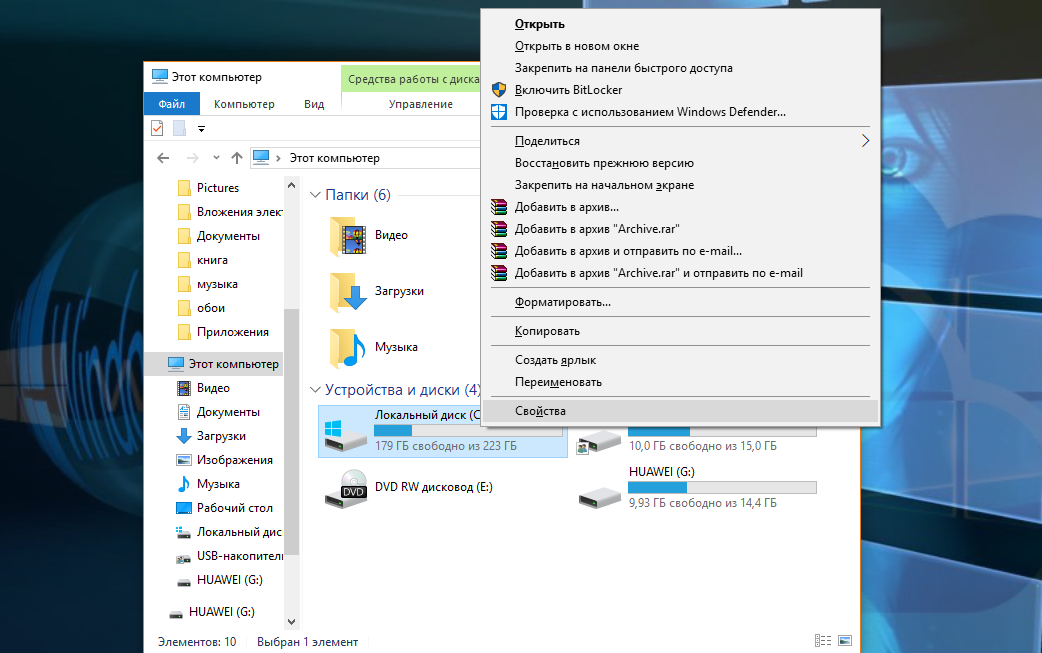Open the Вид ribbon tab

(314, 104)
